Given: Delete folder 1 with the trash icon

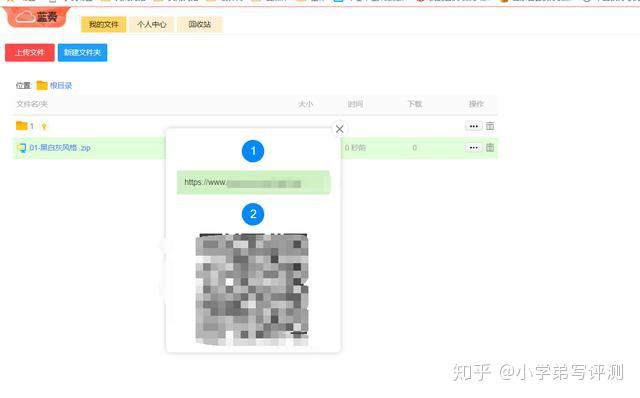Looking at the screenshot, I should (490, 126).
